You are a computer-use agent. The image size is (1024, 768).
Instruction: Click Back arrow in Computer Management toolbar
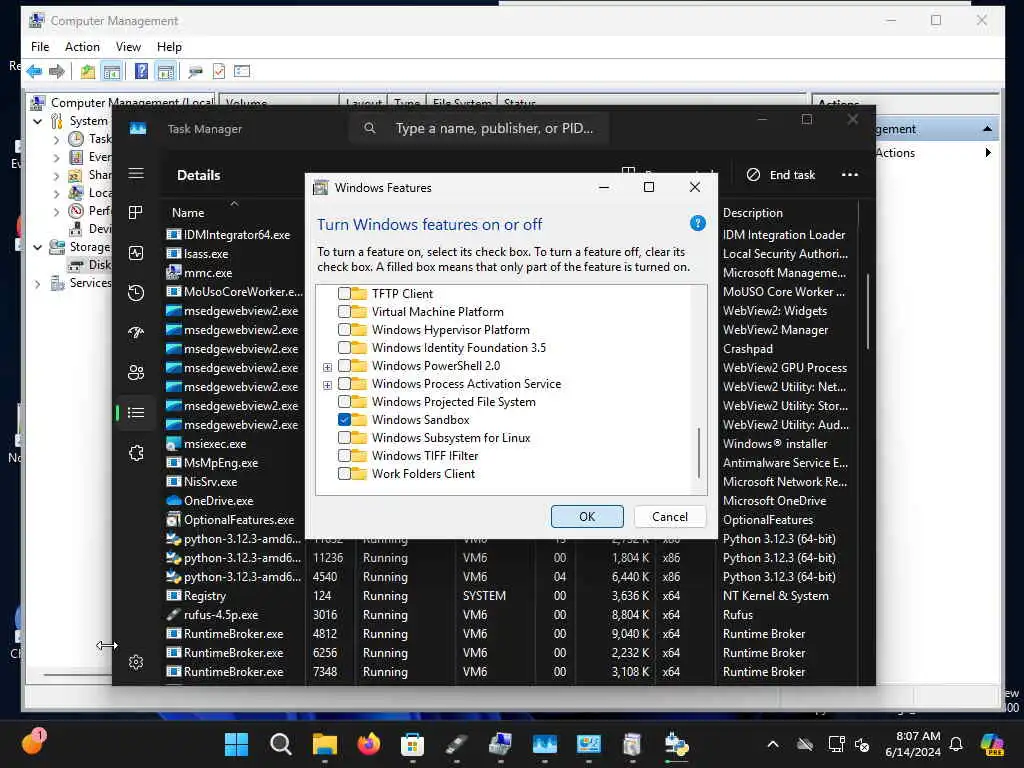[x=35, y=71]
